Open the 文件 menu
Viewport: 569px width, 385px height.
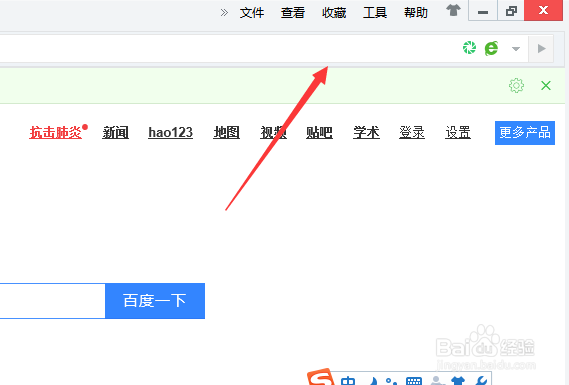coord(251,13)
